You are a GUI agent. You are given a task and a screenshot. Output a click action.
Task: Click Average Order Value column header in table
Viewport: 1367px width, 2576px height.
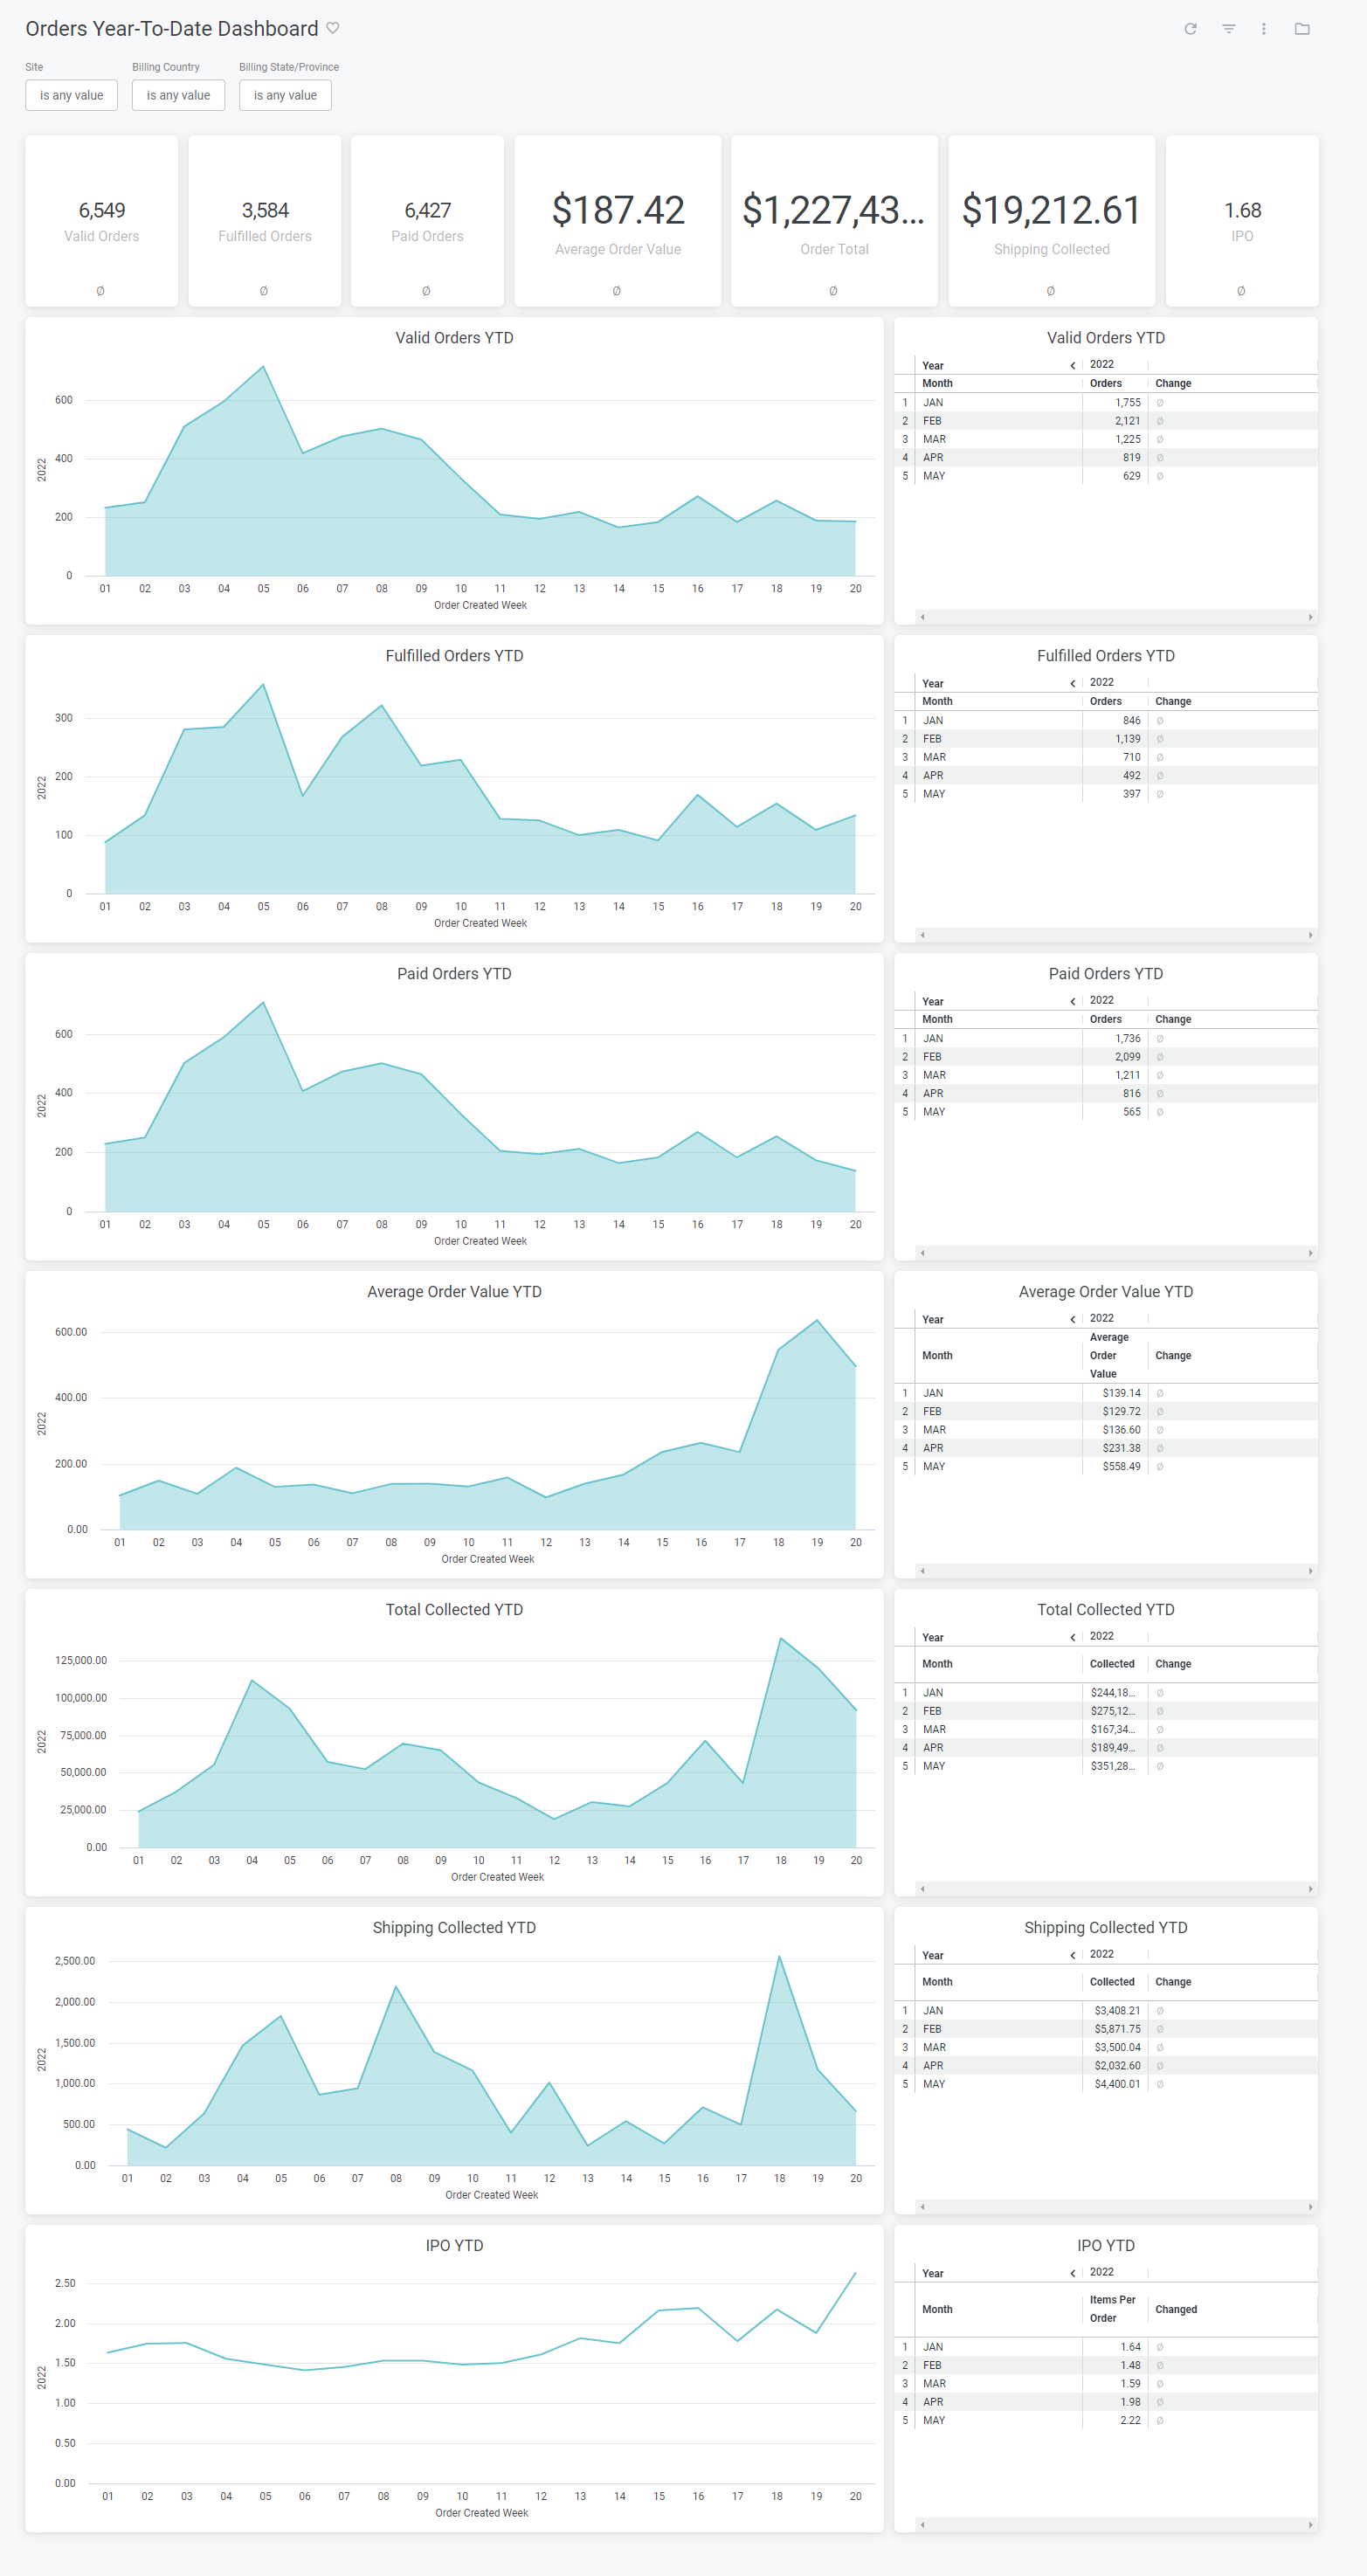[1114, 1355]
